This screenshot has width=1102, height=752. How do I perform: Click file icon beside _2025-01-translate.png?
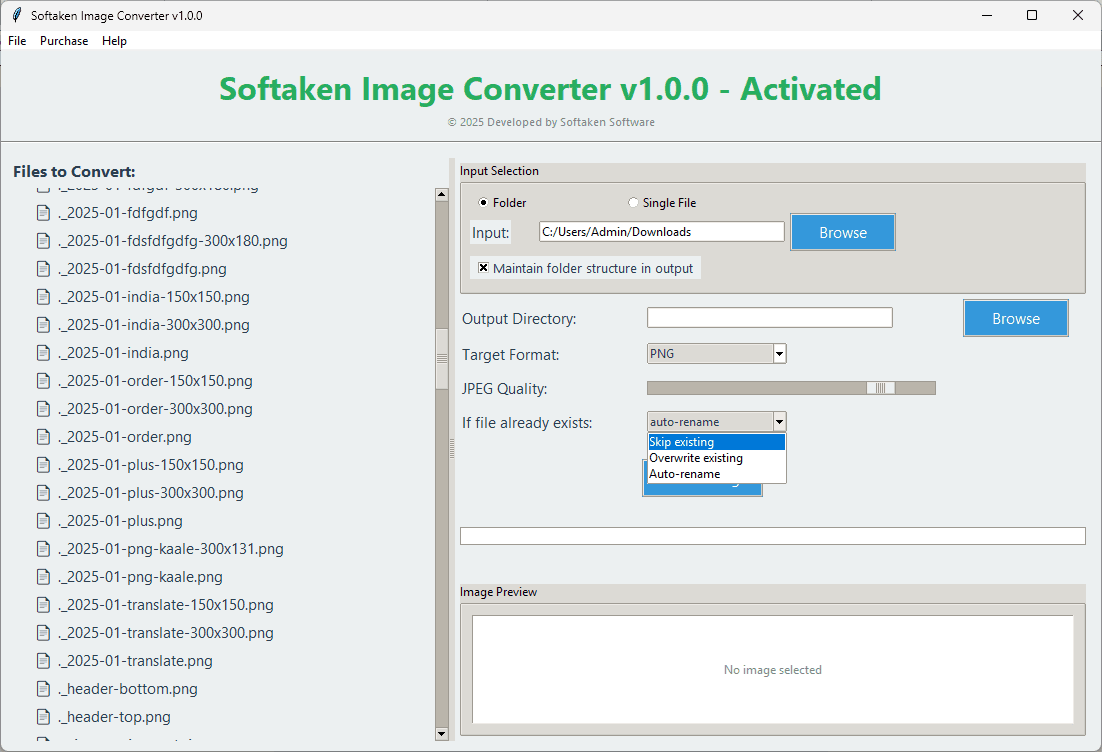pos(44,661)
